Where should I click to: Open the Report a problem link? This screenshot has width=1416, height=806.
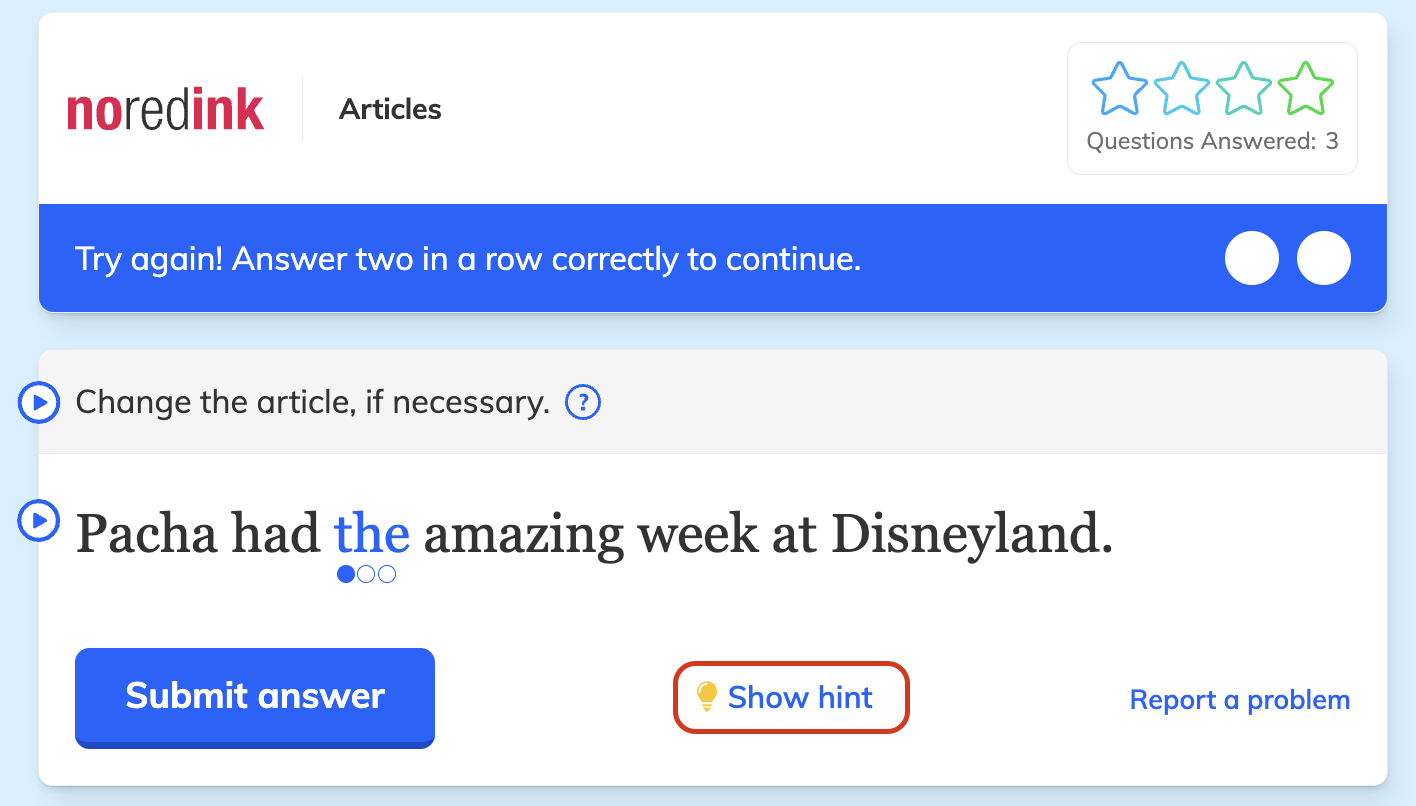[x=1239, y=699]
